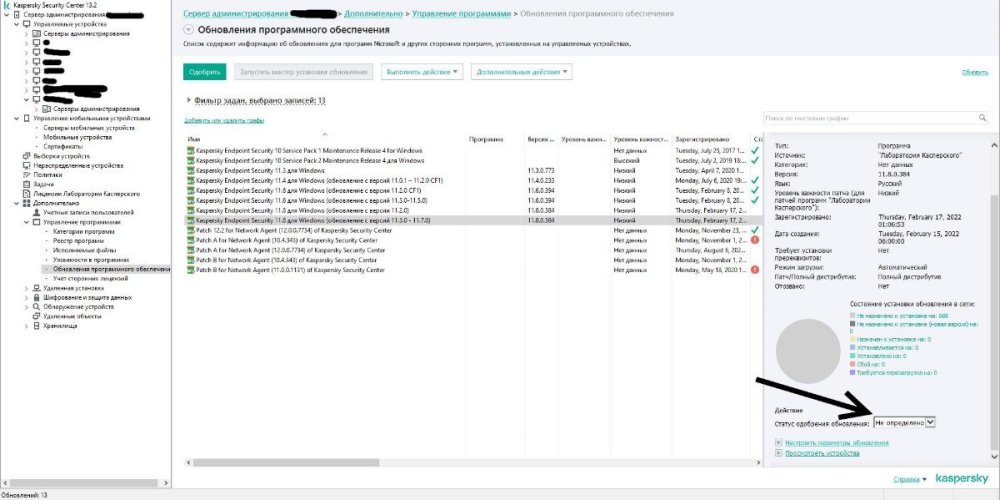Image resolution: width=1000 pixels, height=500 pixels.
Task: Select row 'Patch A for Network Agent (12.0.0.7734)'
Action: coord(473,250)
